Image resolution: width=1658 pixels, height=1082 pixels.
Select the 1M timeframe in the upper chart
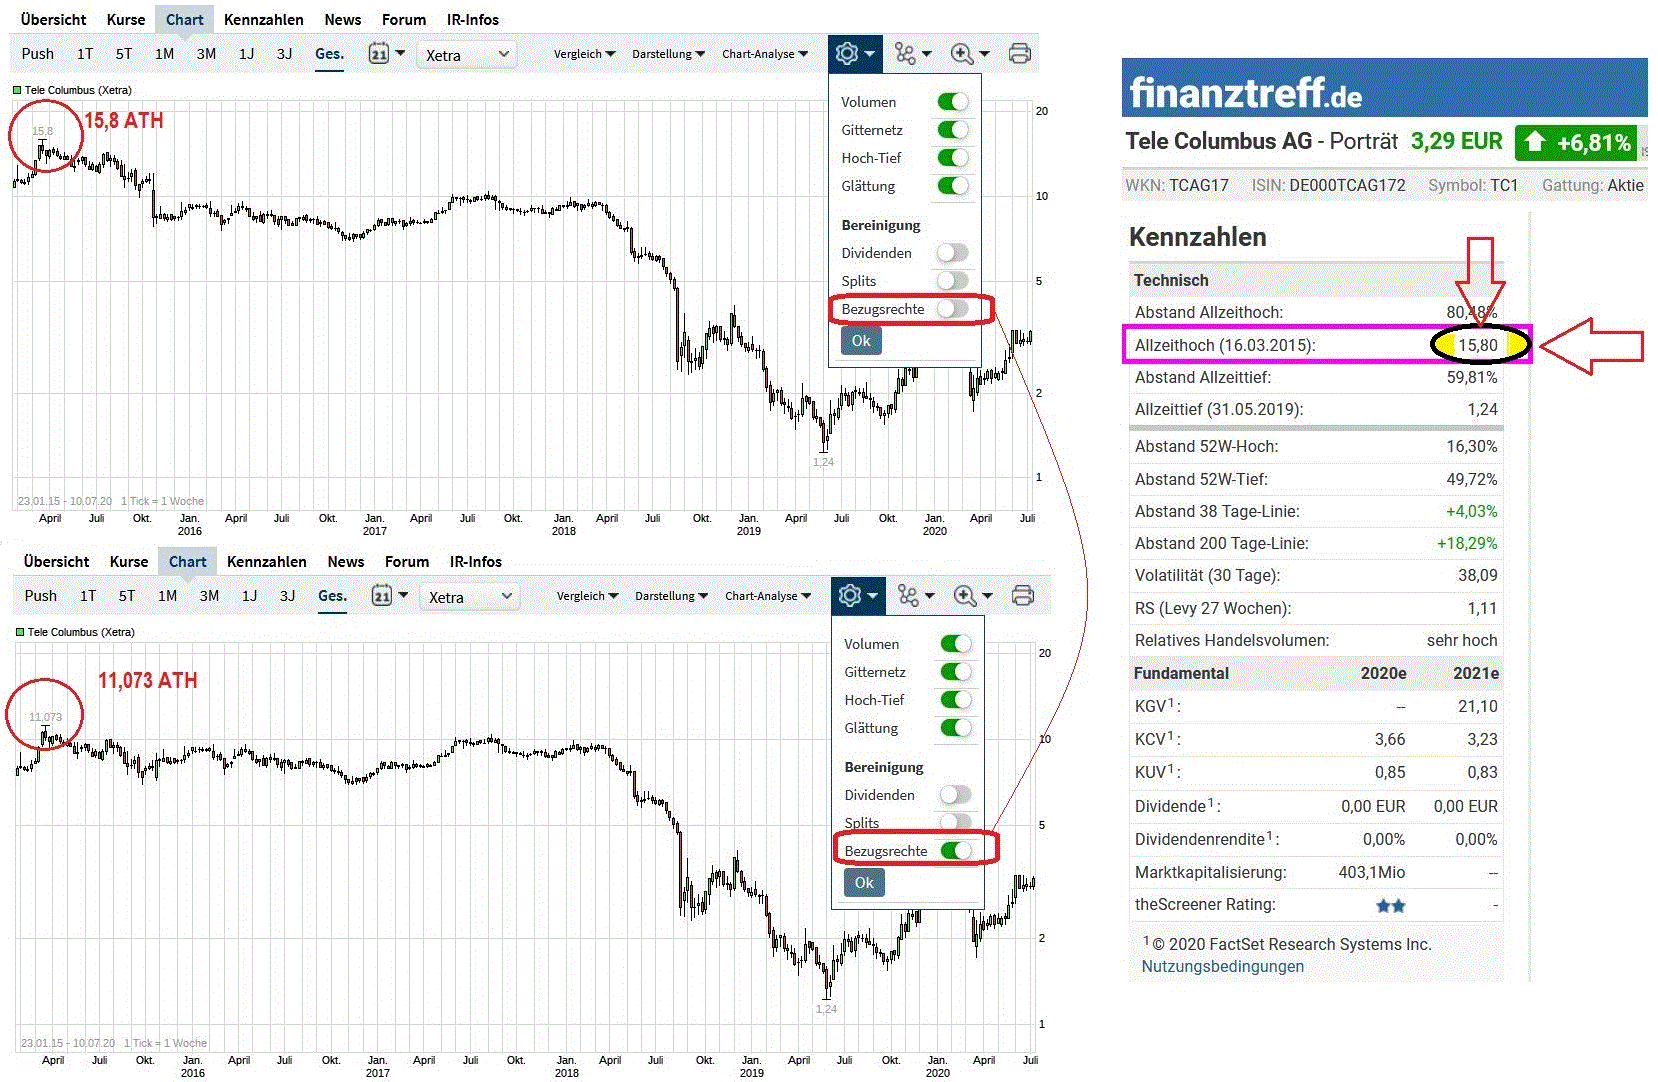point(164,54)
